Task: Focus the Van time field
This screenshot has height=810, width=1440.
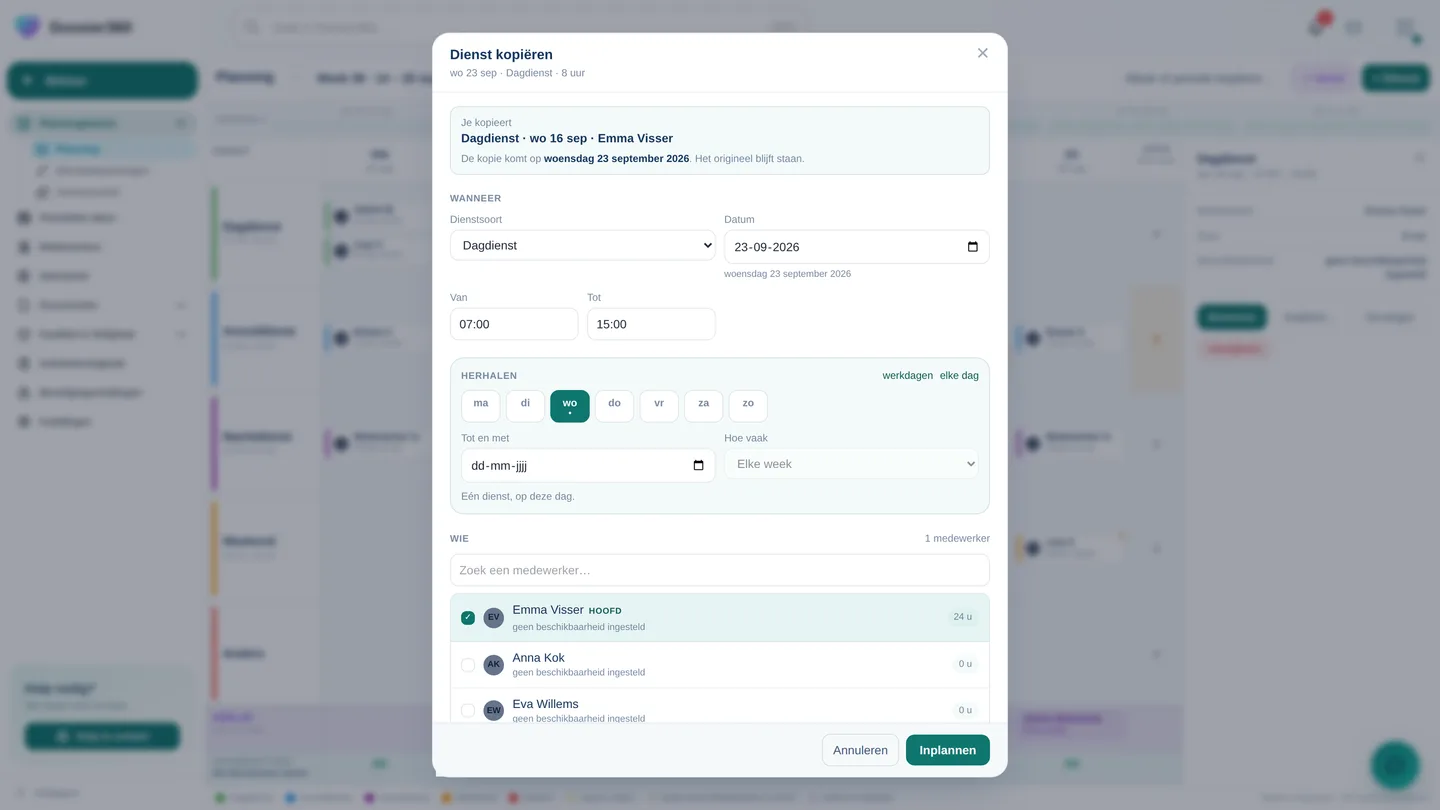Action: pos(514,324)
